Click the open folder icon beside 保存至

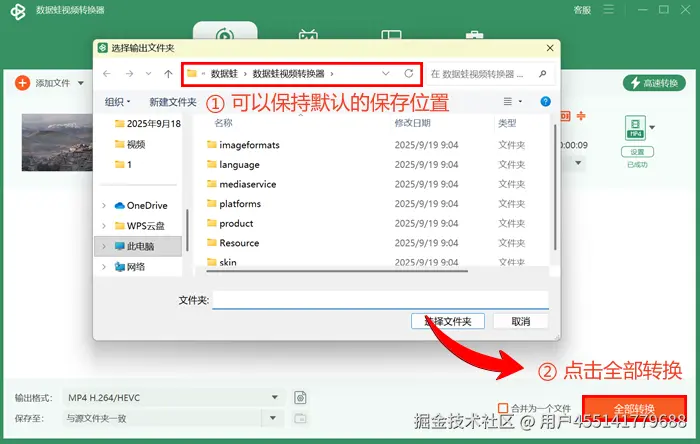[300, 418]
